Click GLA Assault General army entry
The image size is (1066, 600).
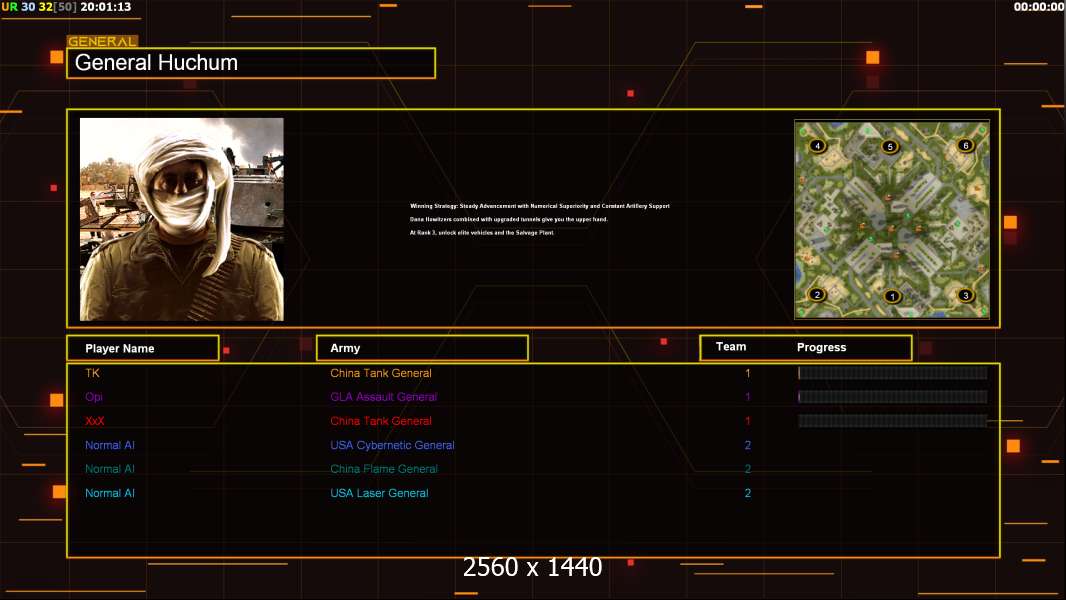click(x=383, y=397)
